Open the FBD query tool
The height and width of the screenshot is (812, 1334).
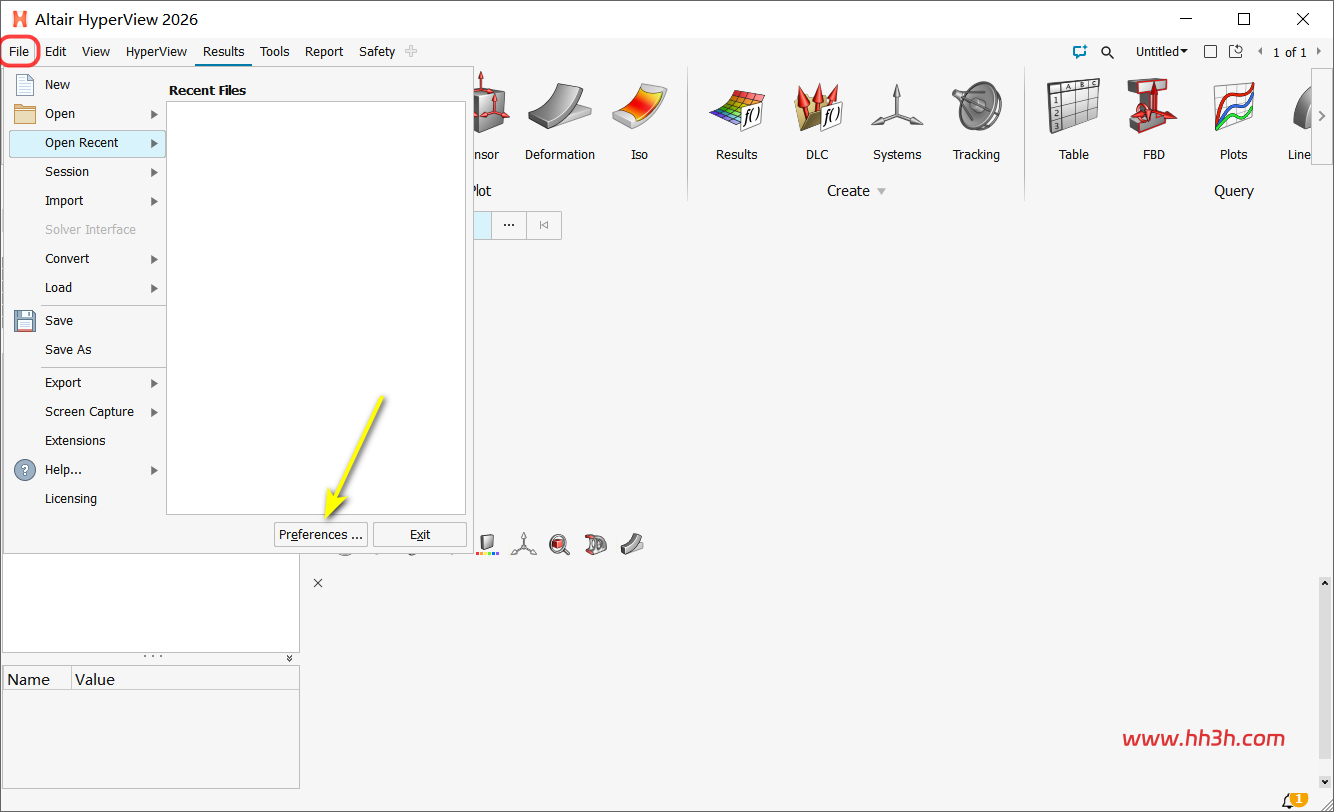coord(1154,120)
